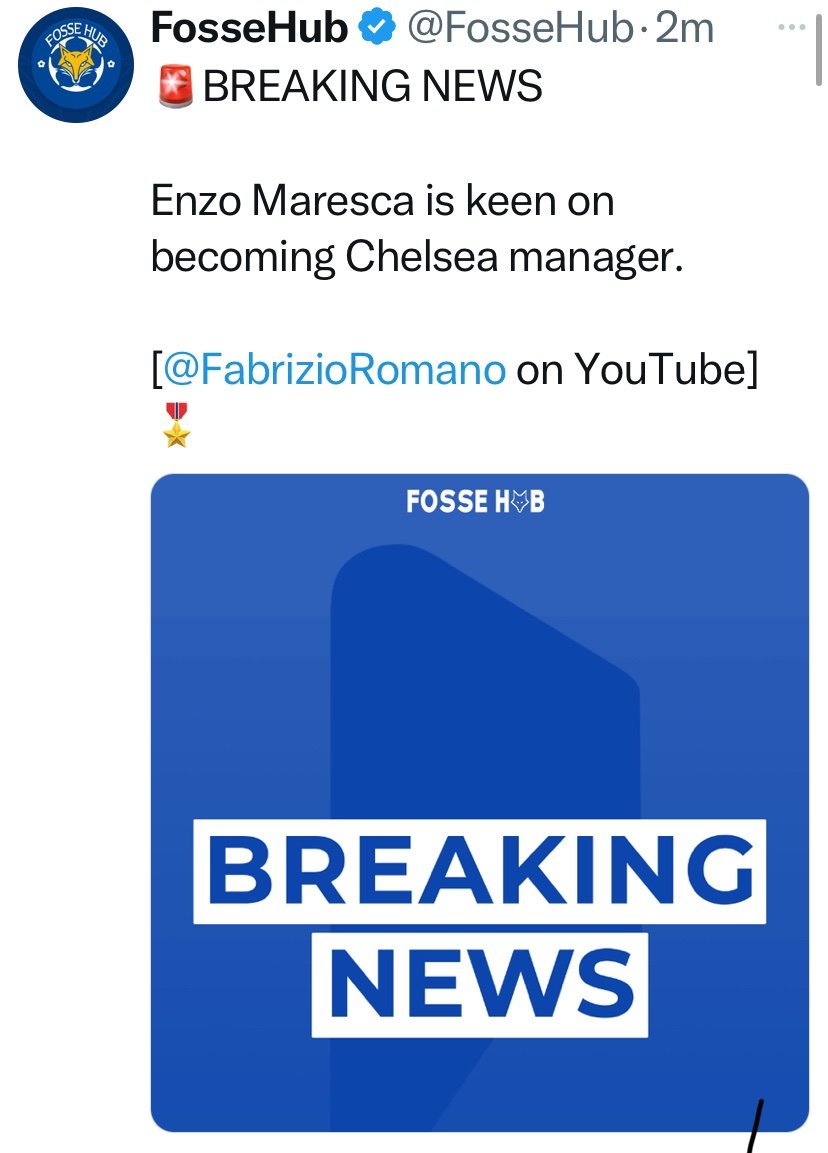The height and width of the screenshot is (1153, 828).
Task: Click the black line below the image corner
Action: pyautogui.click(x=756, y=1126)
